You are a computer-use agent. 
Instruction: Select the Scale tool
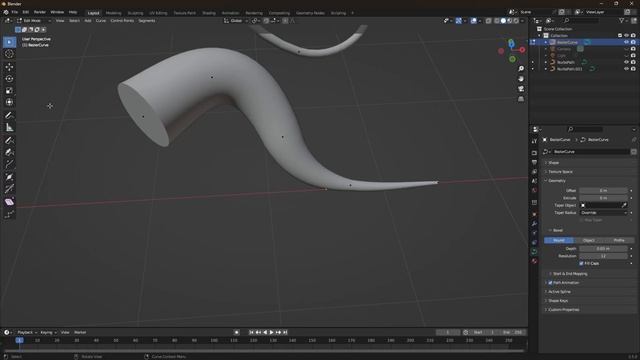coord(9,91)
